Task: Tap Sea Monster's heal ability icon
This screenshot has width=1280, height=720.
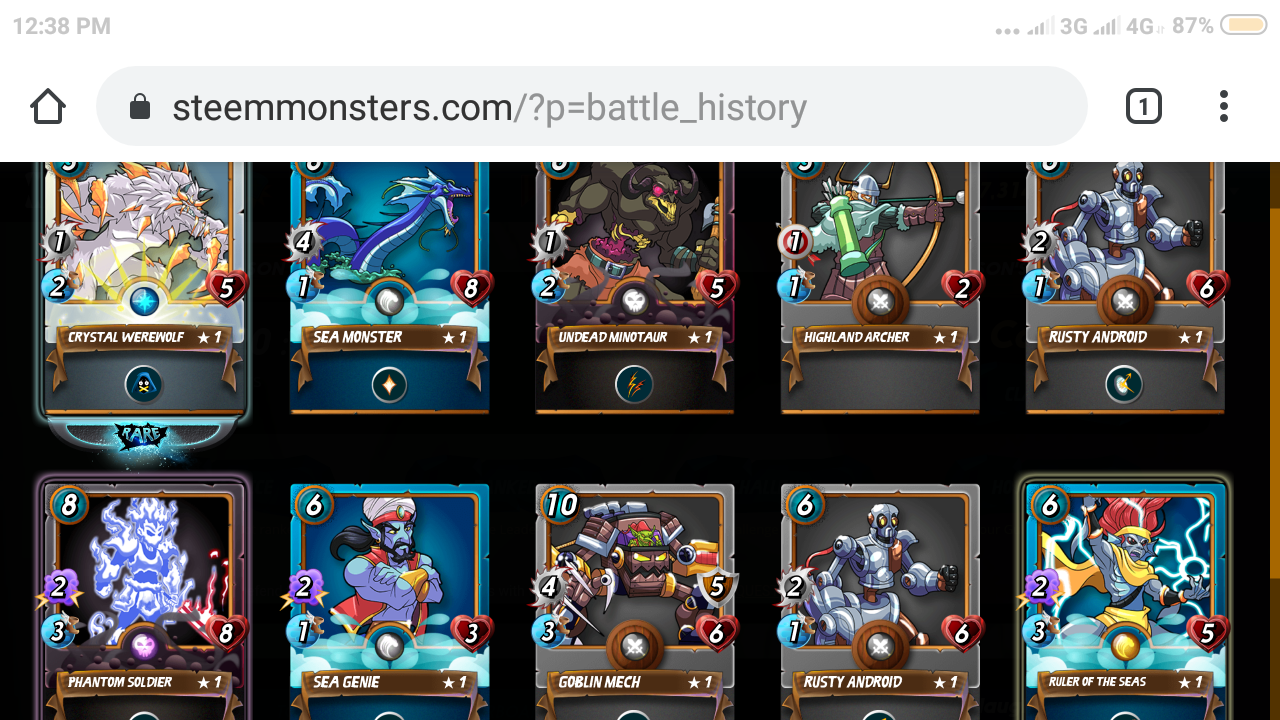Action: (x=389, y=383)
